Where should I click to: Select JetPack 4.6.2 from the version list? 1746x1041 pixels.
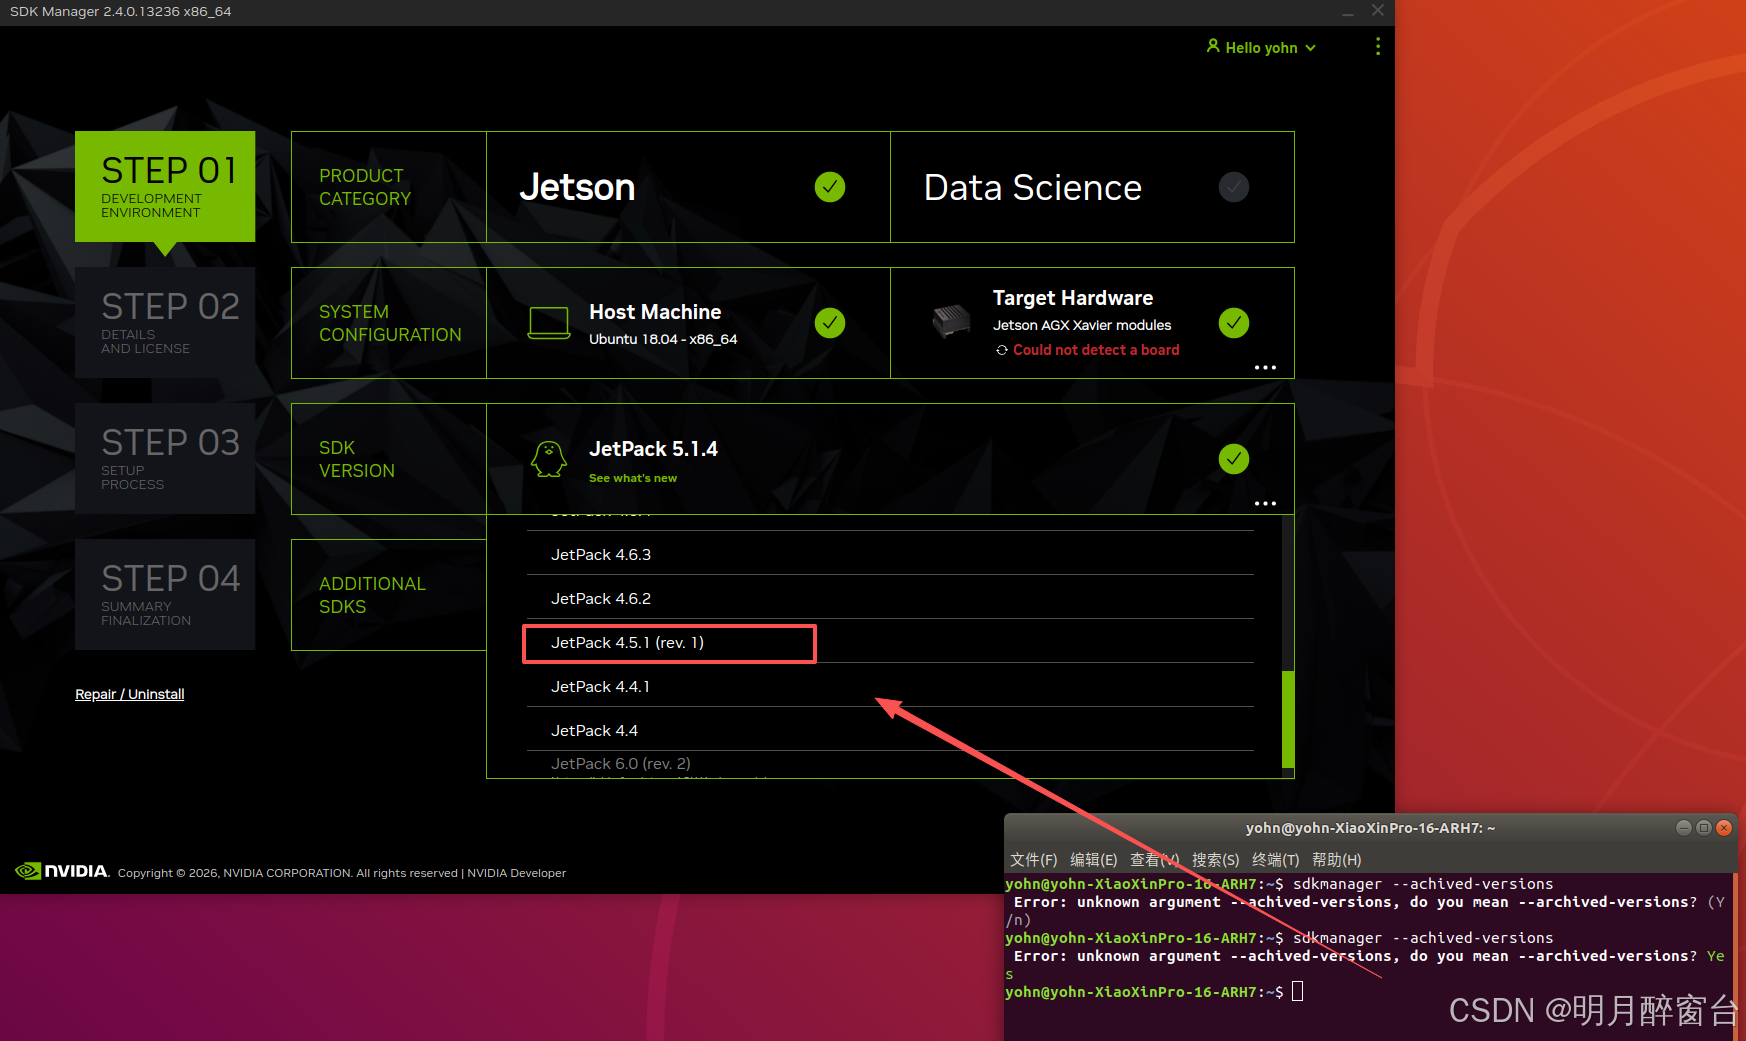click(890, 598)
